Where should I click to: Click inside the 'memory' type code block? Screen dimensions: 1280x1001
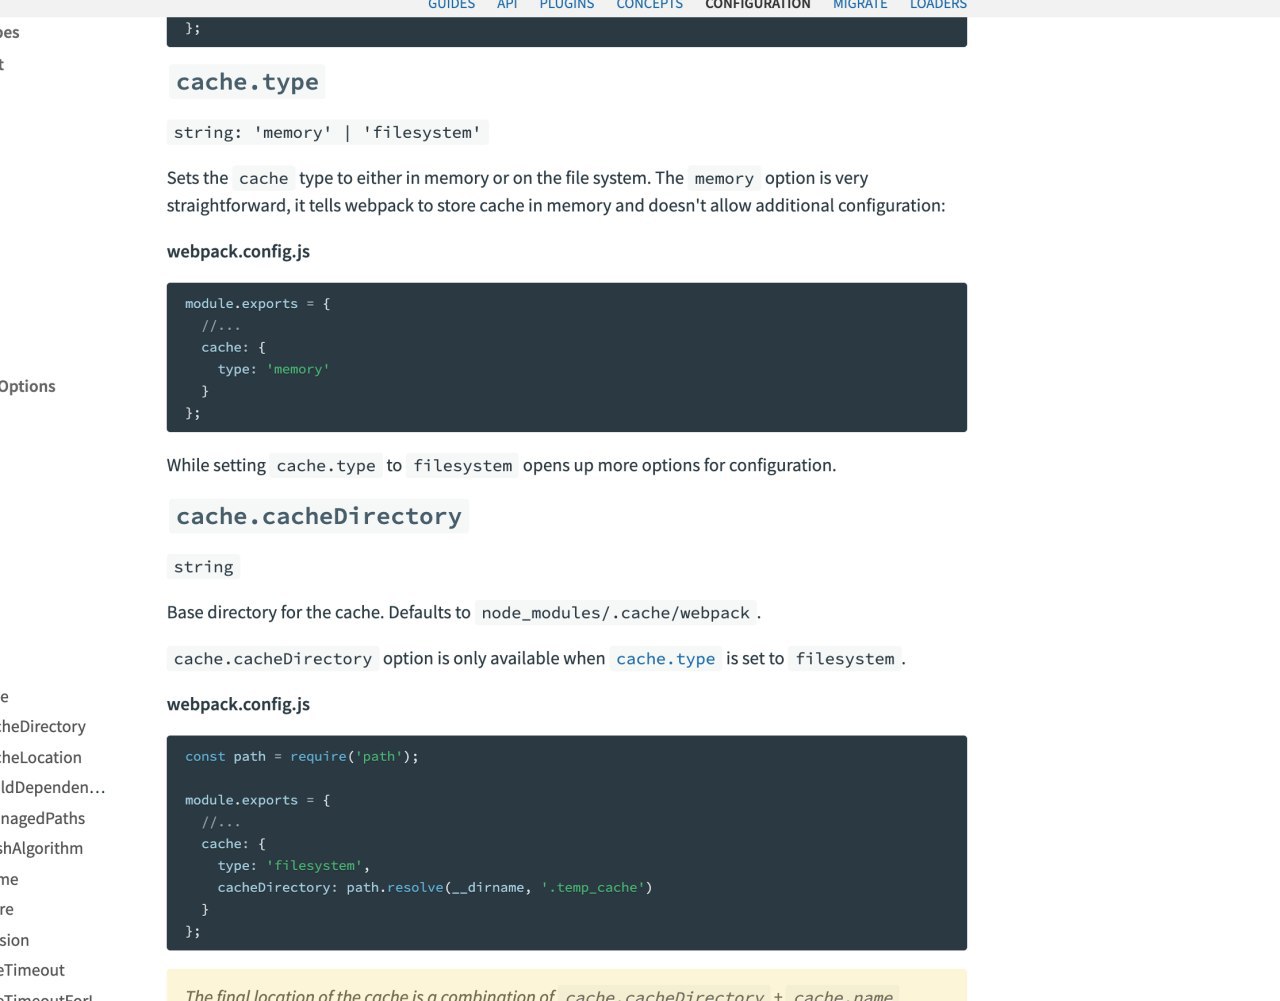567,357
